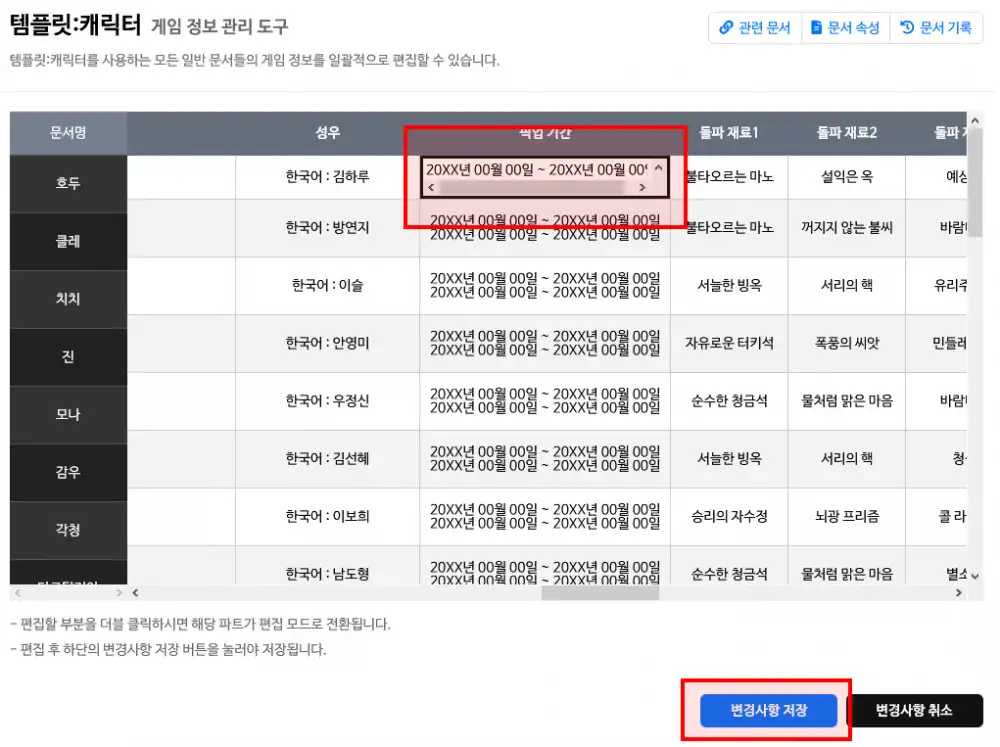
Task: Click the table's horizontal scrollbar thumb
Action: [600, 593]
